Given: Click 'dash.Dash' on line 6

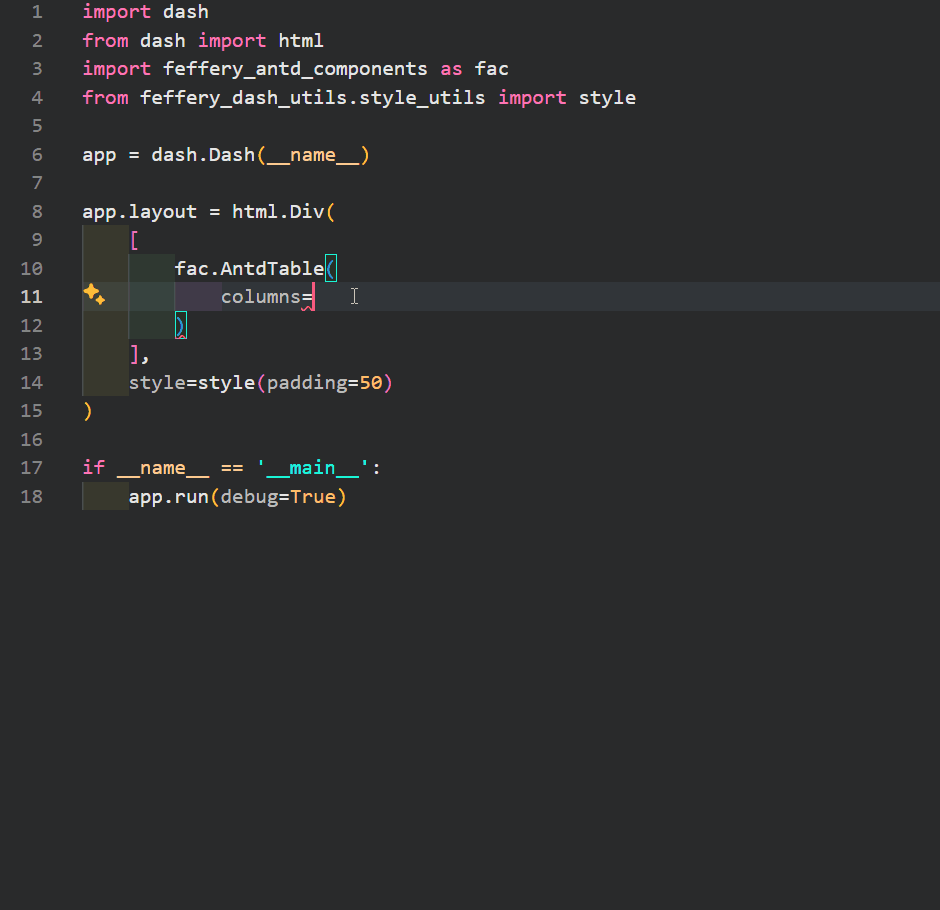Looking at the screenshot, I should point(203,155).
